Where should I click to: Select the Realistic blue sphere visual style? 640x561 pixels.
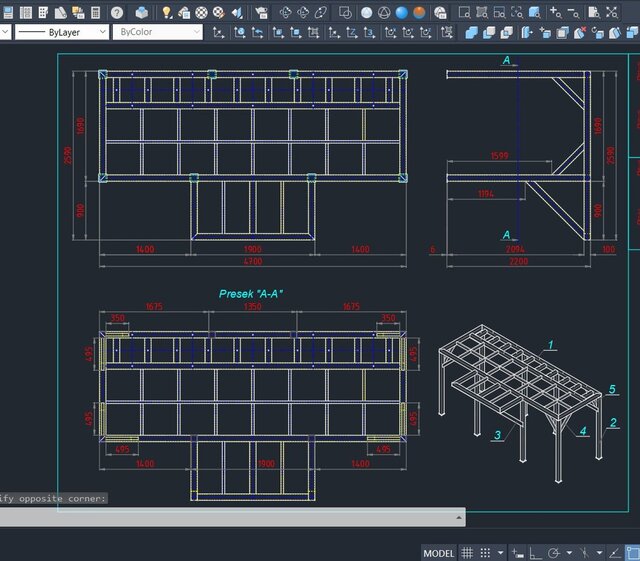[401, 13]
